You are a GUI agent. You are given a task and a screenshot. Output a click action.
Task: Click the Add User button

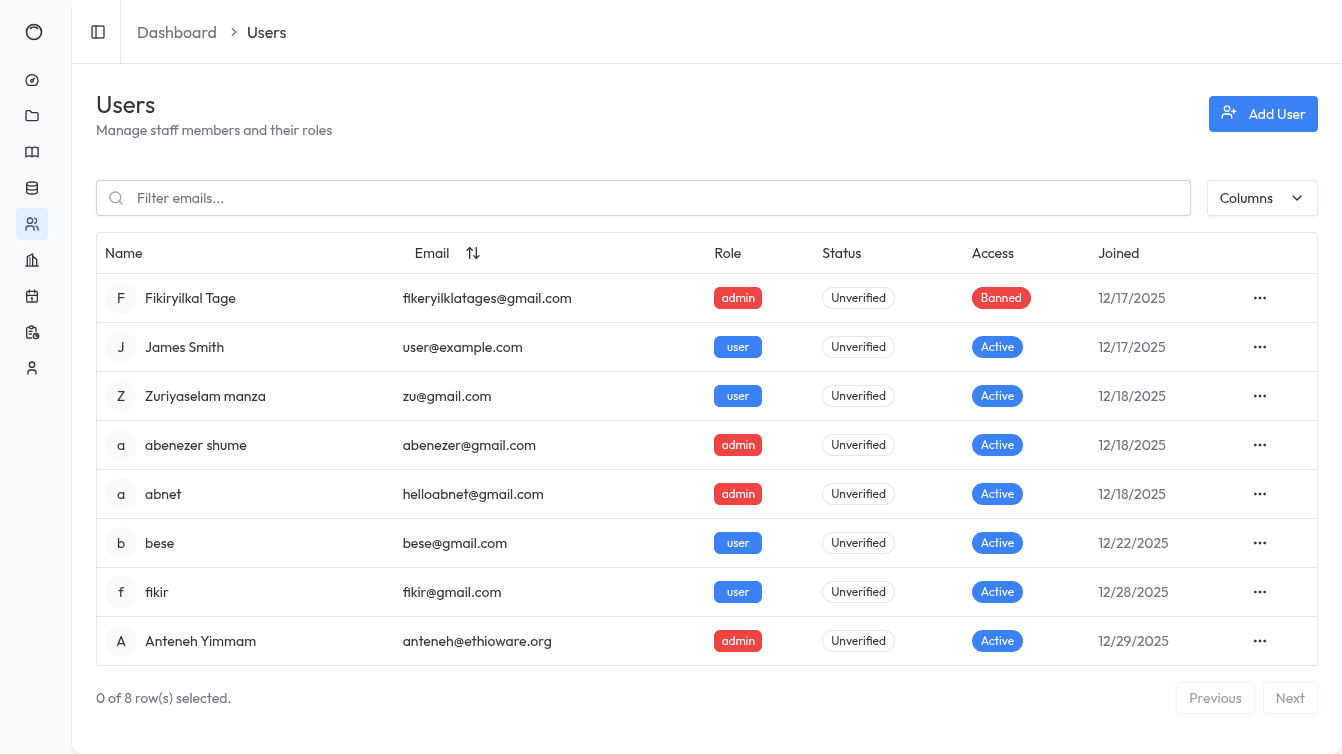pos(1263,114)
